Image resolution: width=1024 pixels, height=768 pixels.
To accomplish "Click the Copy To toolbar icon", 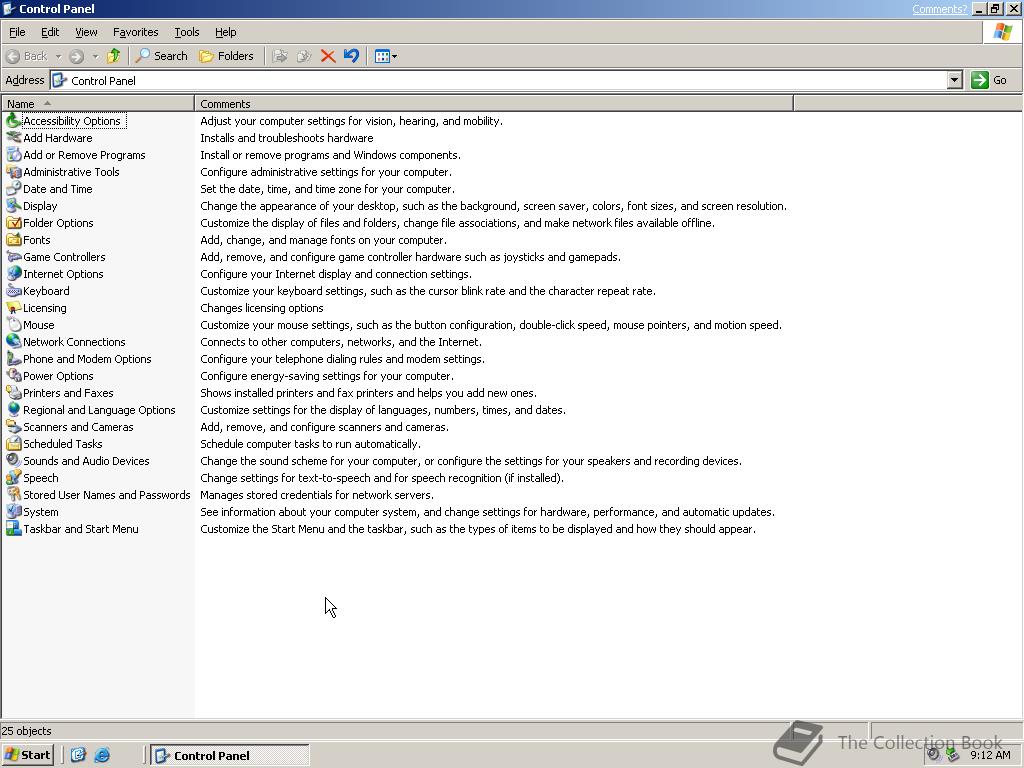I will [304, 56].
